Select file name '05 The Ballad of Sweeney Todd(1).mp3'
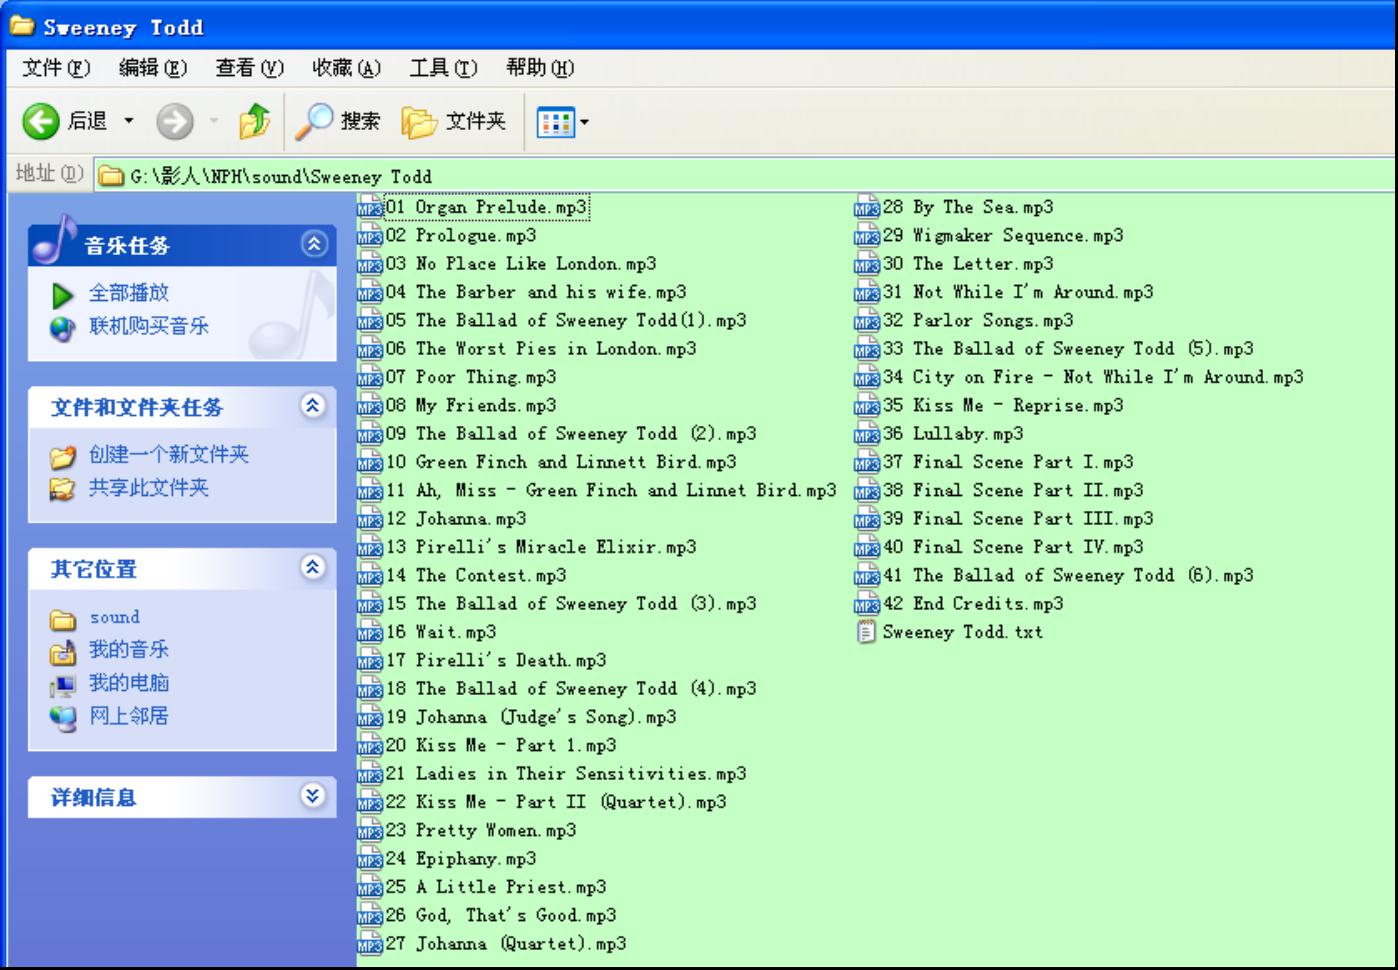 pyautogui.click(x=566, y=321)
